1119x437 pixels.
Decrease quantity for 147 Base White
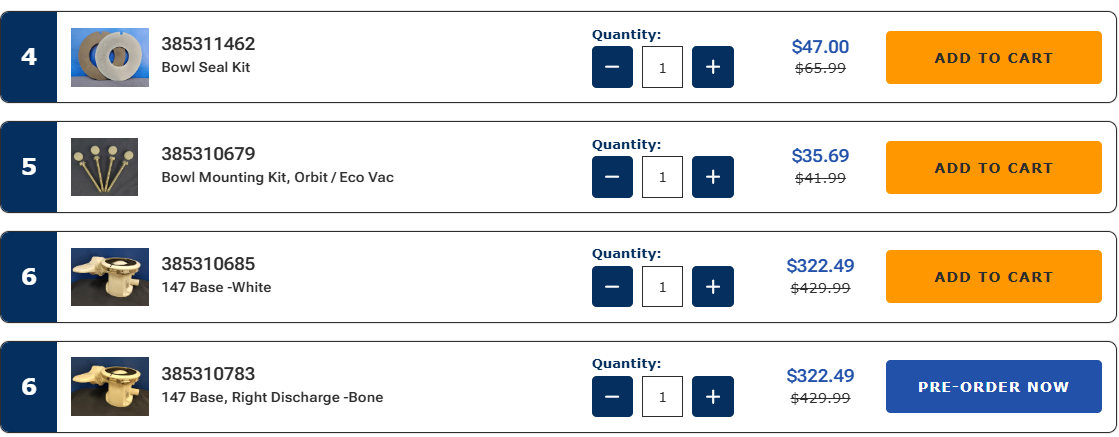coord(612,287)
